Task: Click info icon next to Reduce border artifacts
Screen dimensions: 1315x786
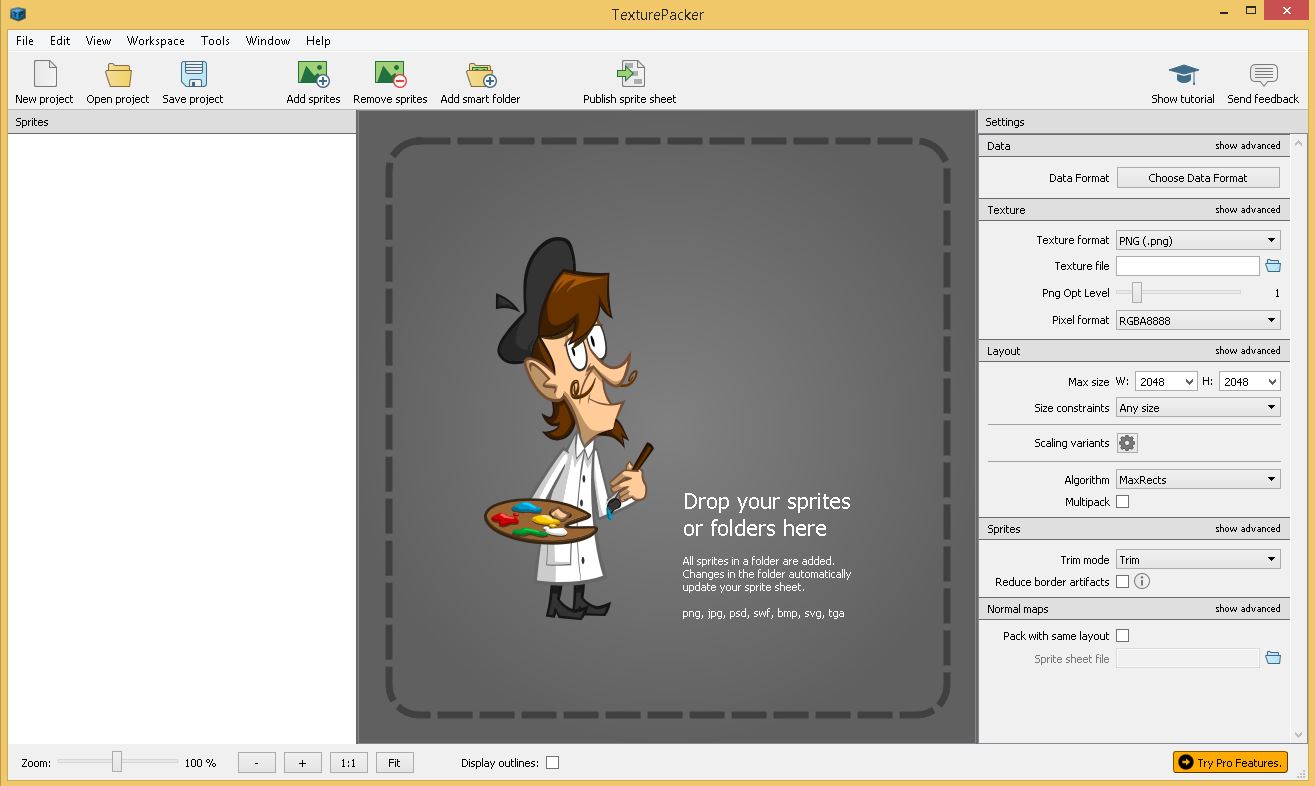Action: pos(1142,581)
